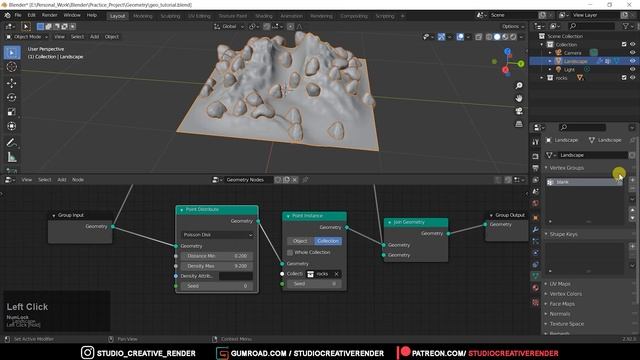Viewport: 640px width, 360px height.
Task: Open viewport Options dropdown
Action: pyautogui.click(x=513, y=27)
